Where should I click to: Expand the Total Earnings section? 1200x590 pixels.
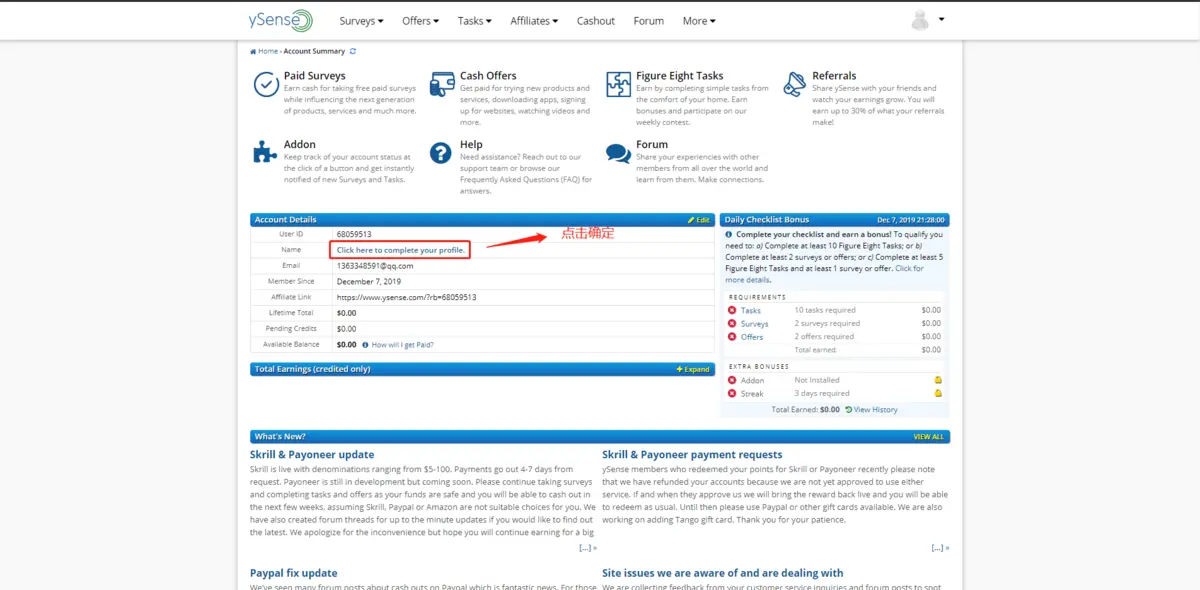693,370
